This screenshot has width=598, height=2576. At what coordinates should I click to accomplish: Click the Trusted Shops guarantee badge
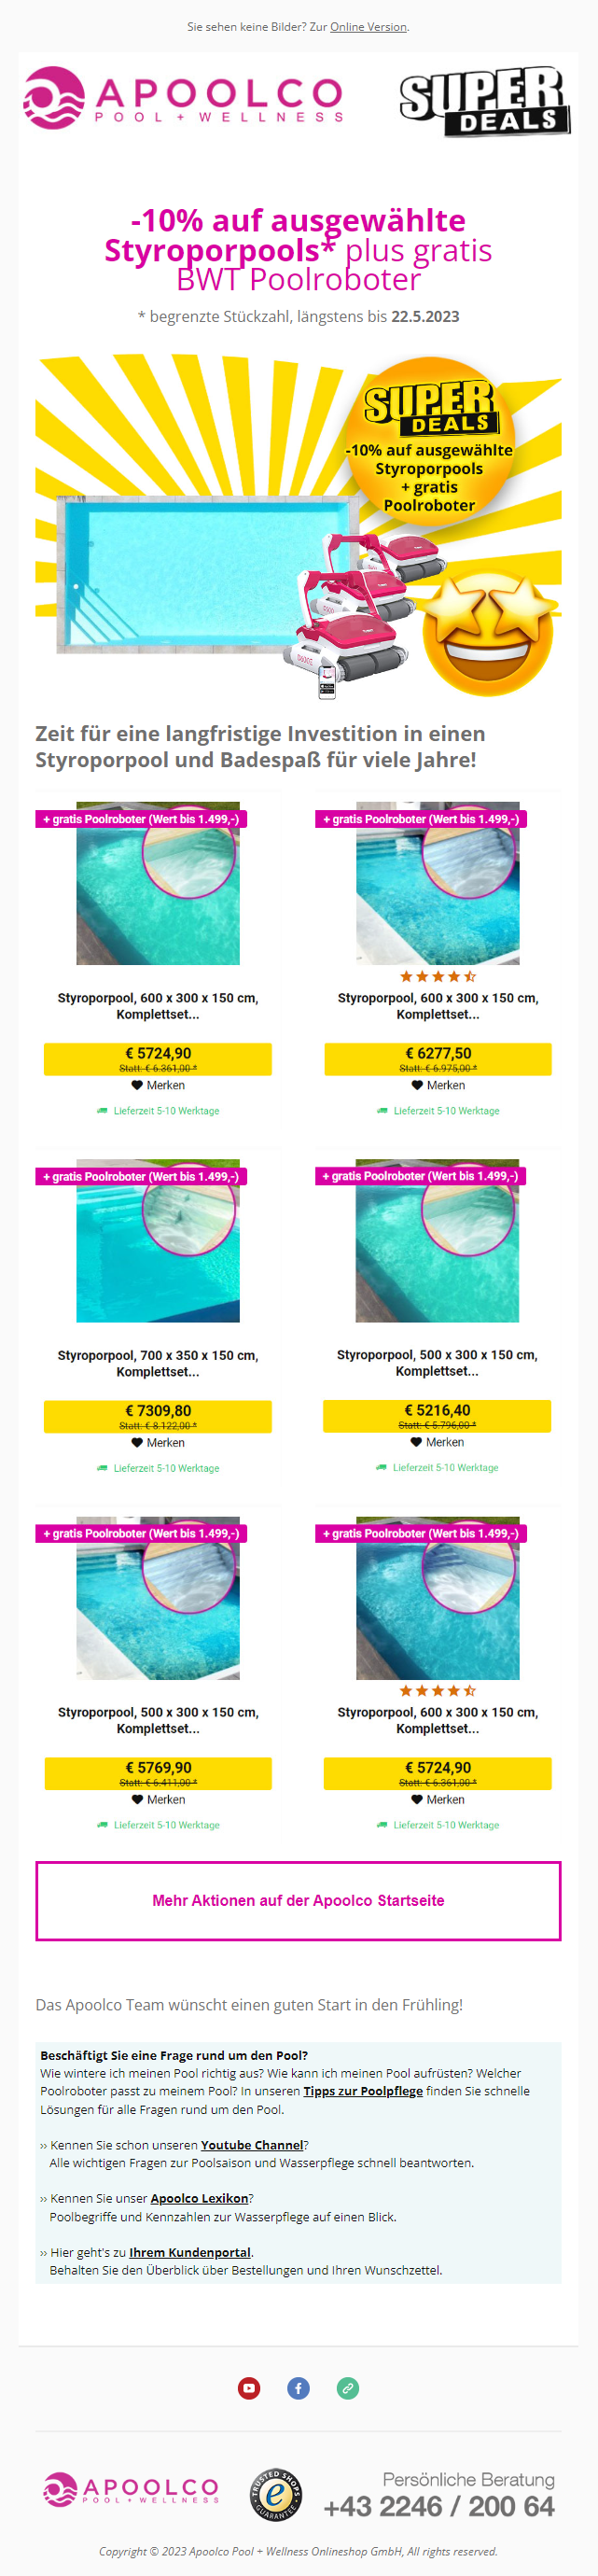point(276,2495)
